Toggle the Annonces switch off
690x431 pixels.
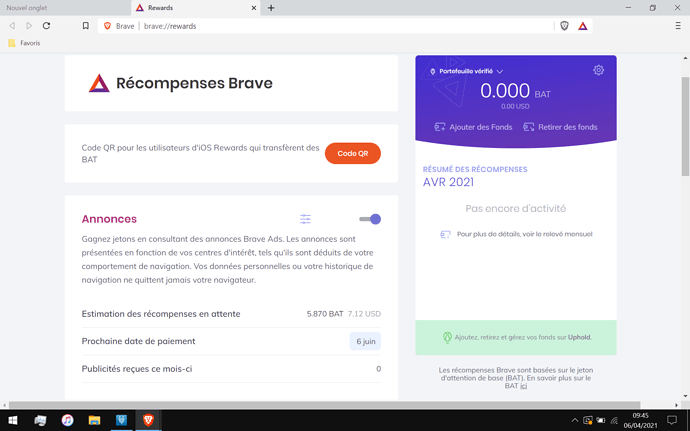click(370, 219)
